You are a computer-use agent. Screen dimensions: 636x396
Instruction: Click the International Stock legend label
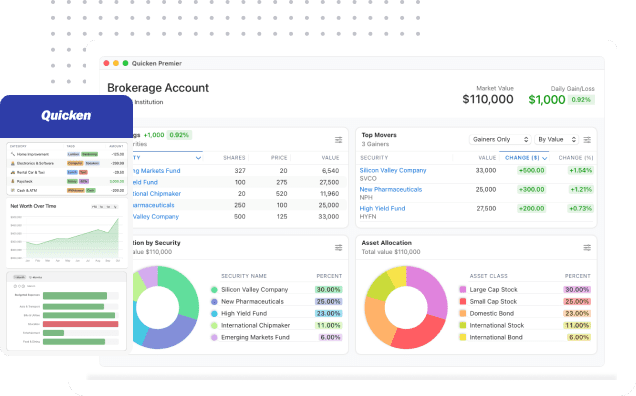[x=496, y=325]
